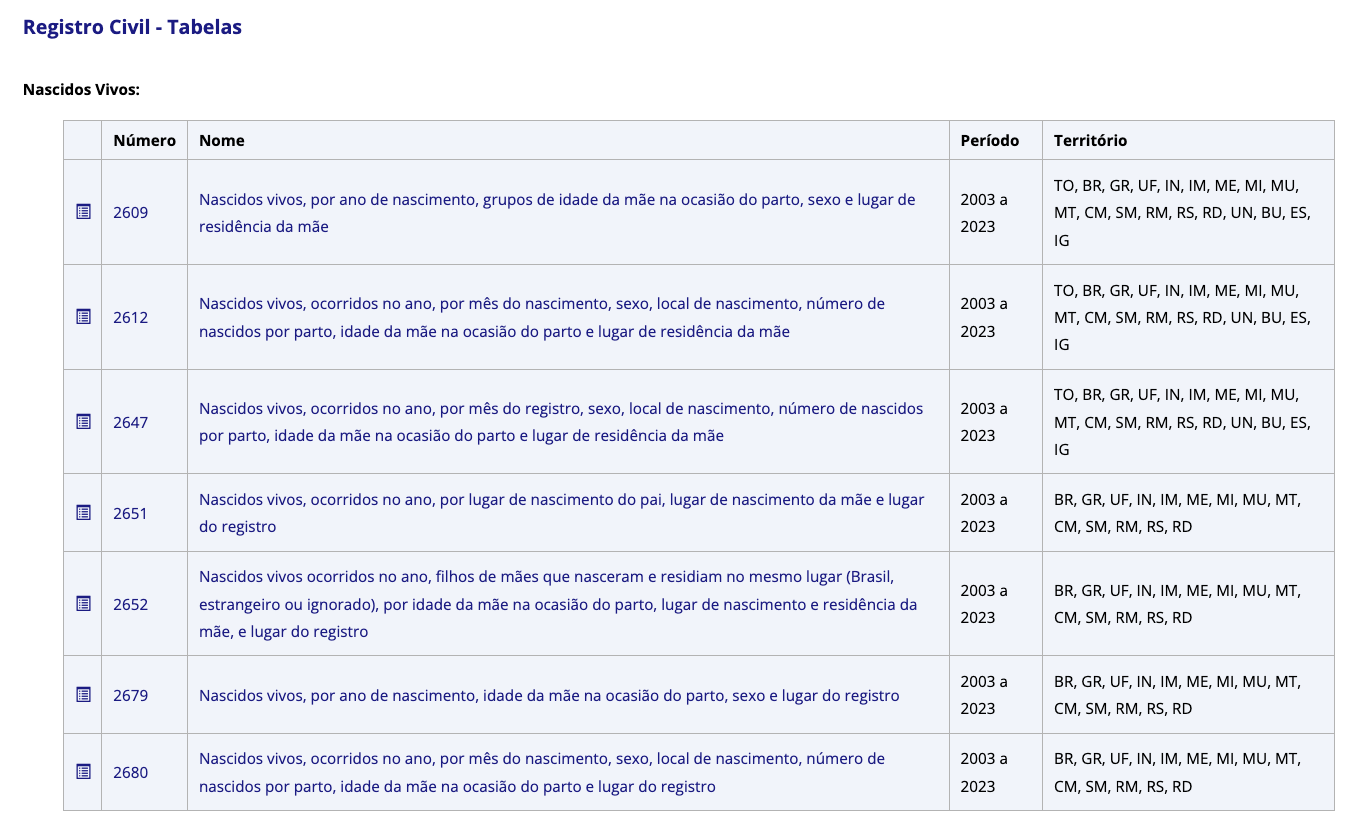The height and width of the screenshot is (821, 1352).
Task: Click the table icon beside number 2612
Action: (83, 317)
